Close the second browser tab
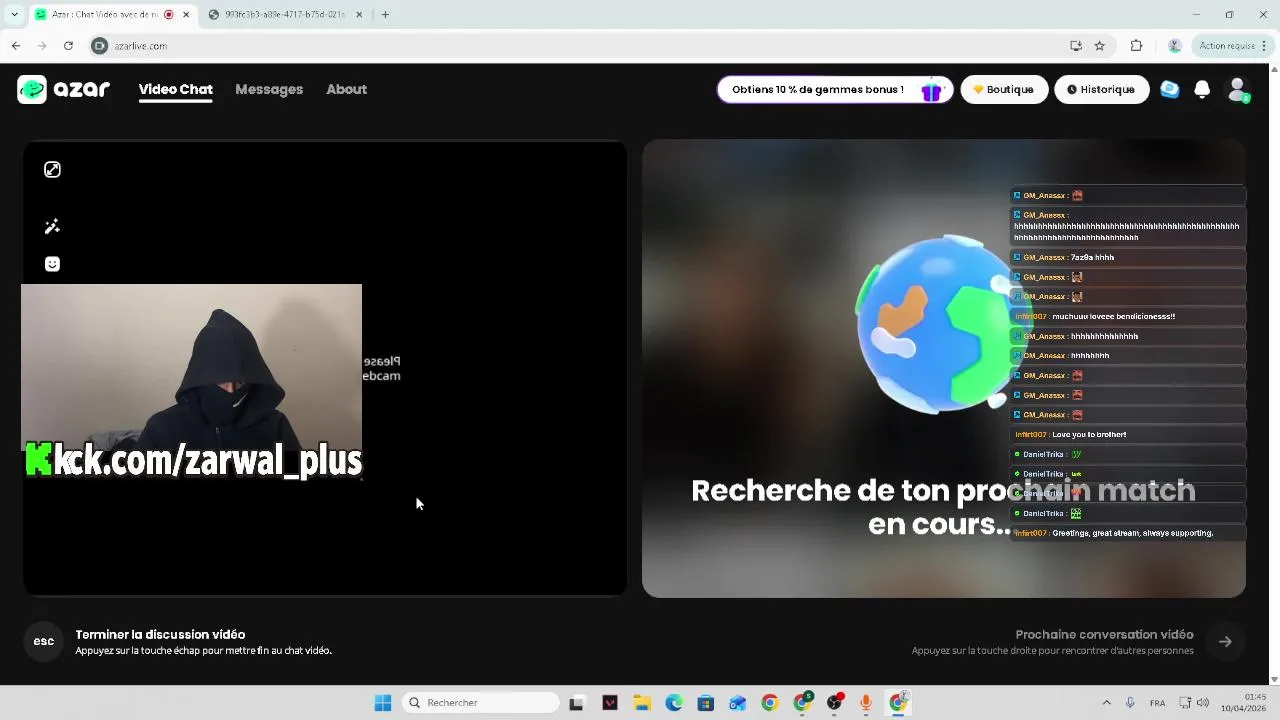The width and height of the screenshot is (1280, 720). (x=360, y=15)
